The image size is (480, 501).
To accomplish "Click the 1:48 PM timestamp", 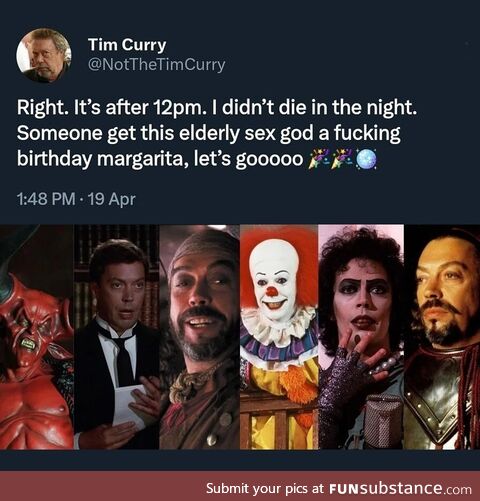I will [46, 199].
